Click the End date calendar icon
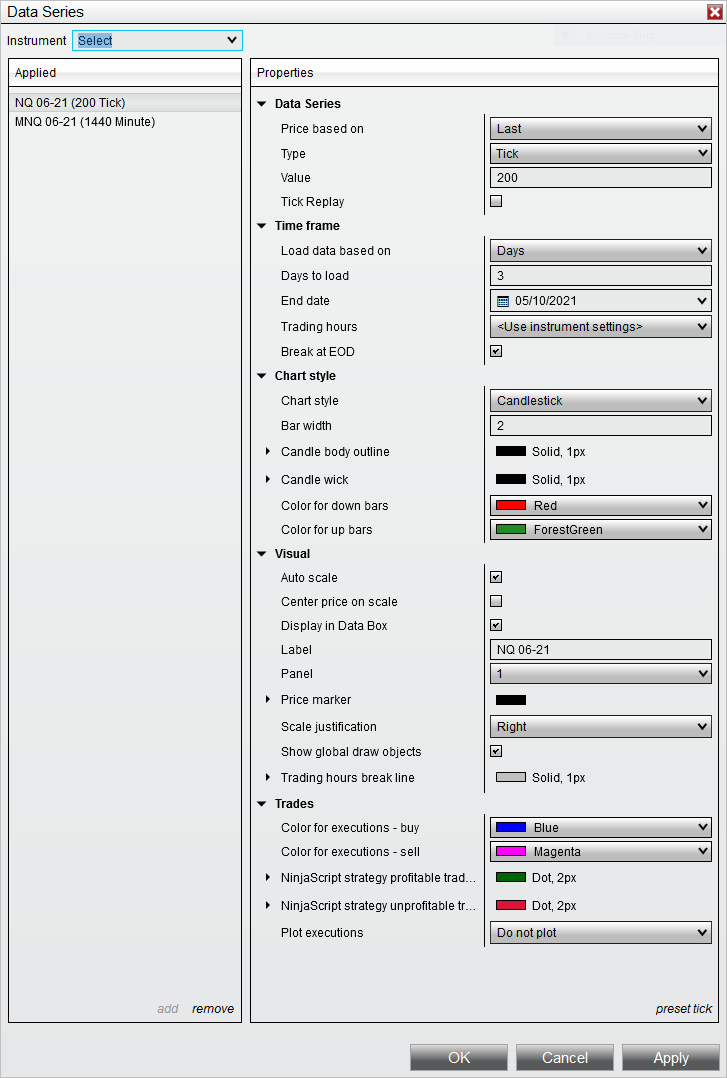This screenshot has height=1078, width=727. 503,301
